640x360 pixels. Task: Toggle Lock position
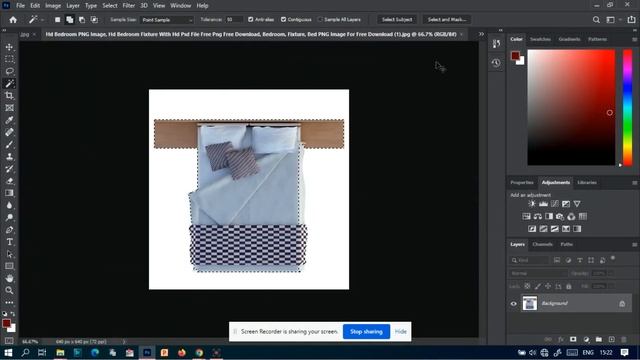[x=548, y=286]
